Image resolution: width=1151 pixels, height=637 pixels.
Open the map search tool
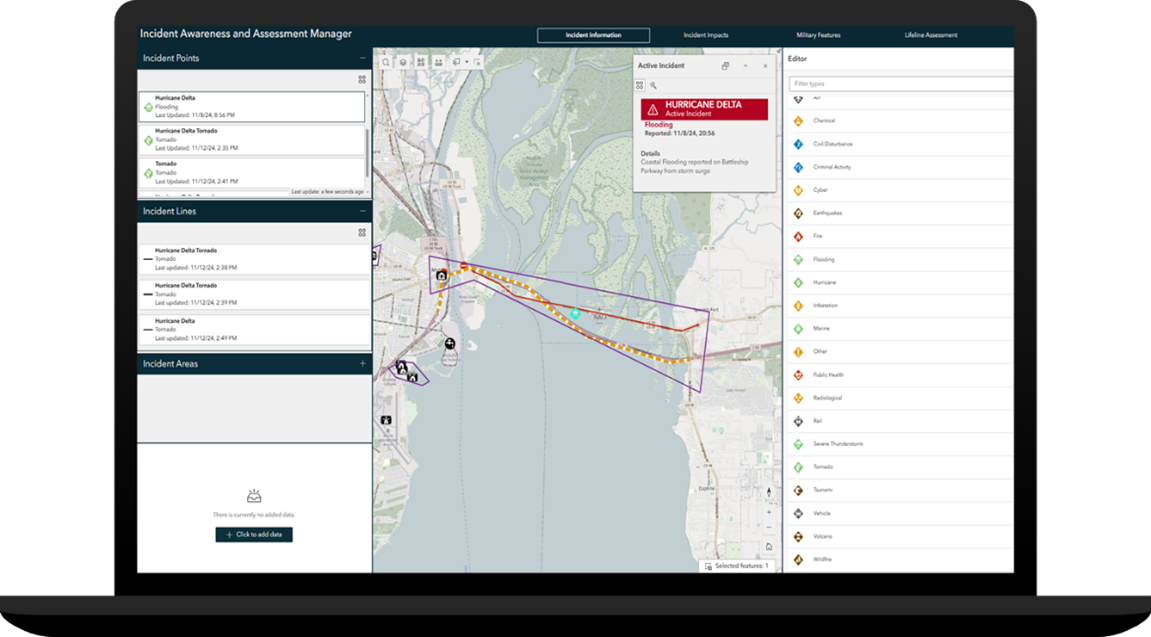pos(387,62)
